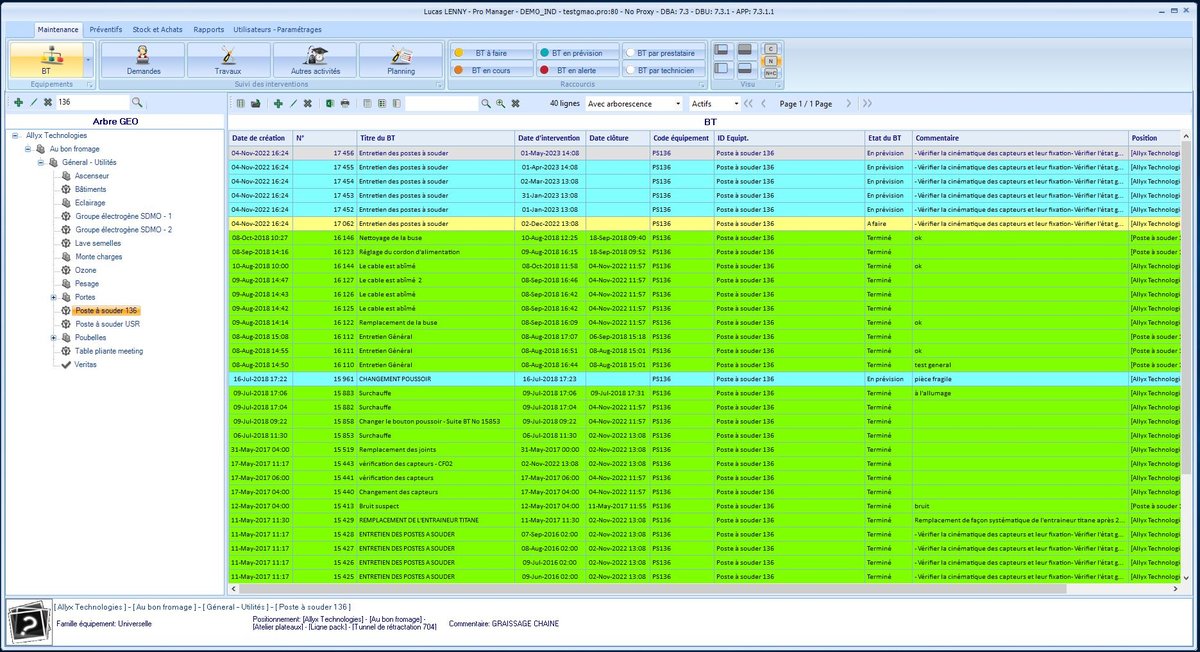Click the tree search magnifier icon
The height and width of the screenshot is (652, 1200).
click(x=137, y=102)
